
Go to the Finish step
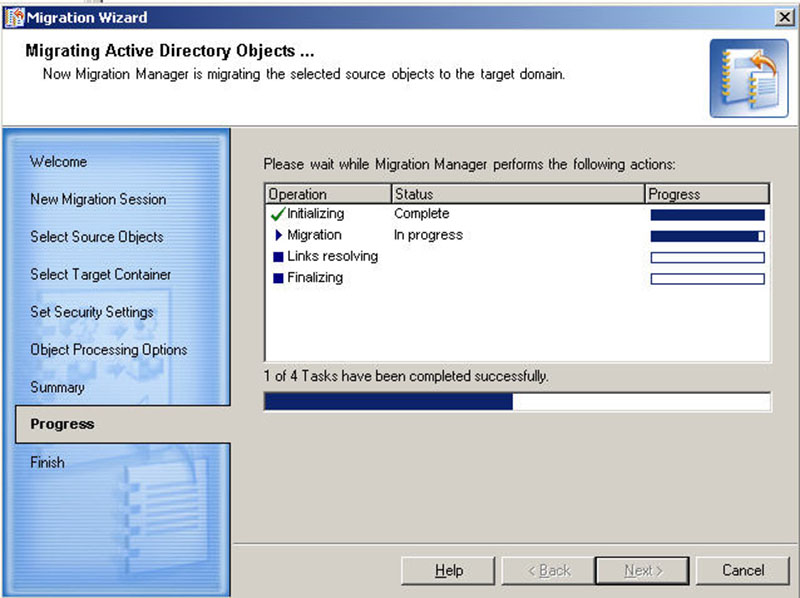47,462
